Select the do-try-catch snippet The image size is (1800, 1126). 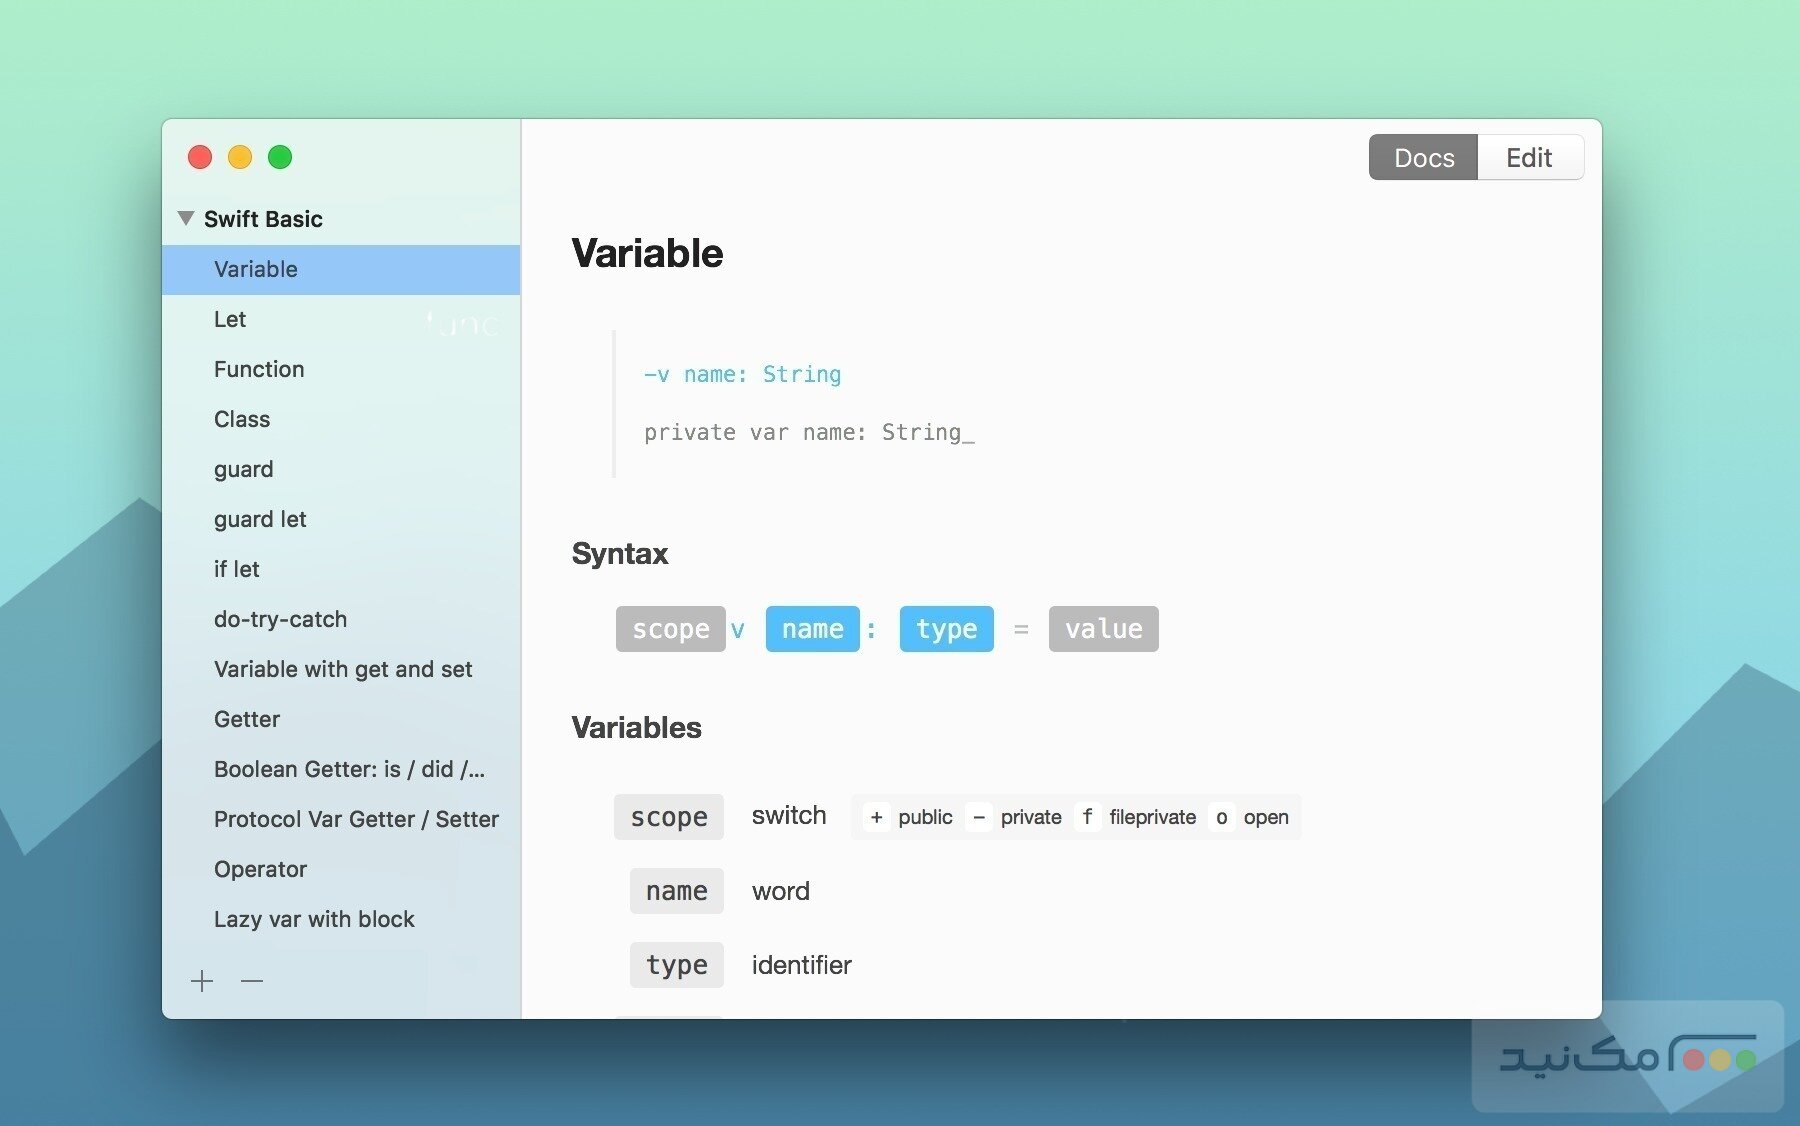[x=281, y=619]
